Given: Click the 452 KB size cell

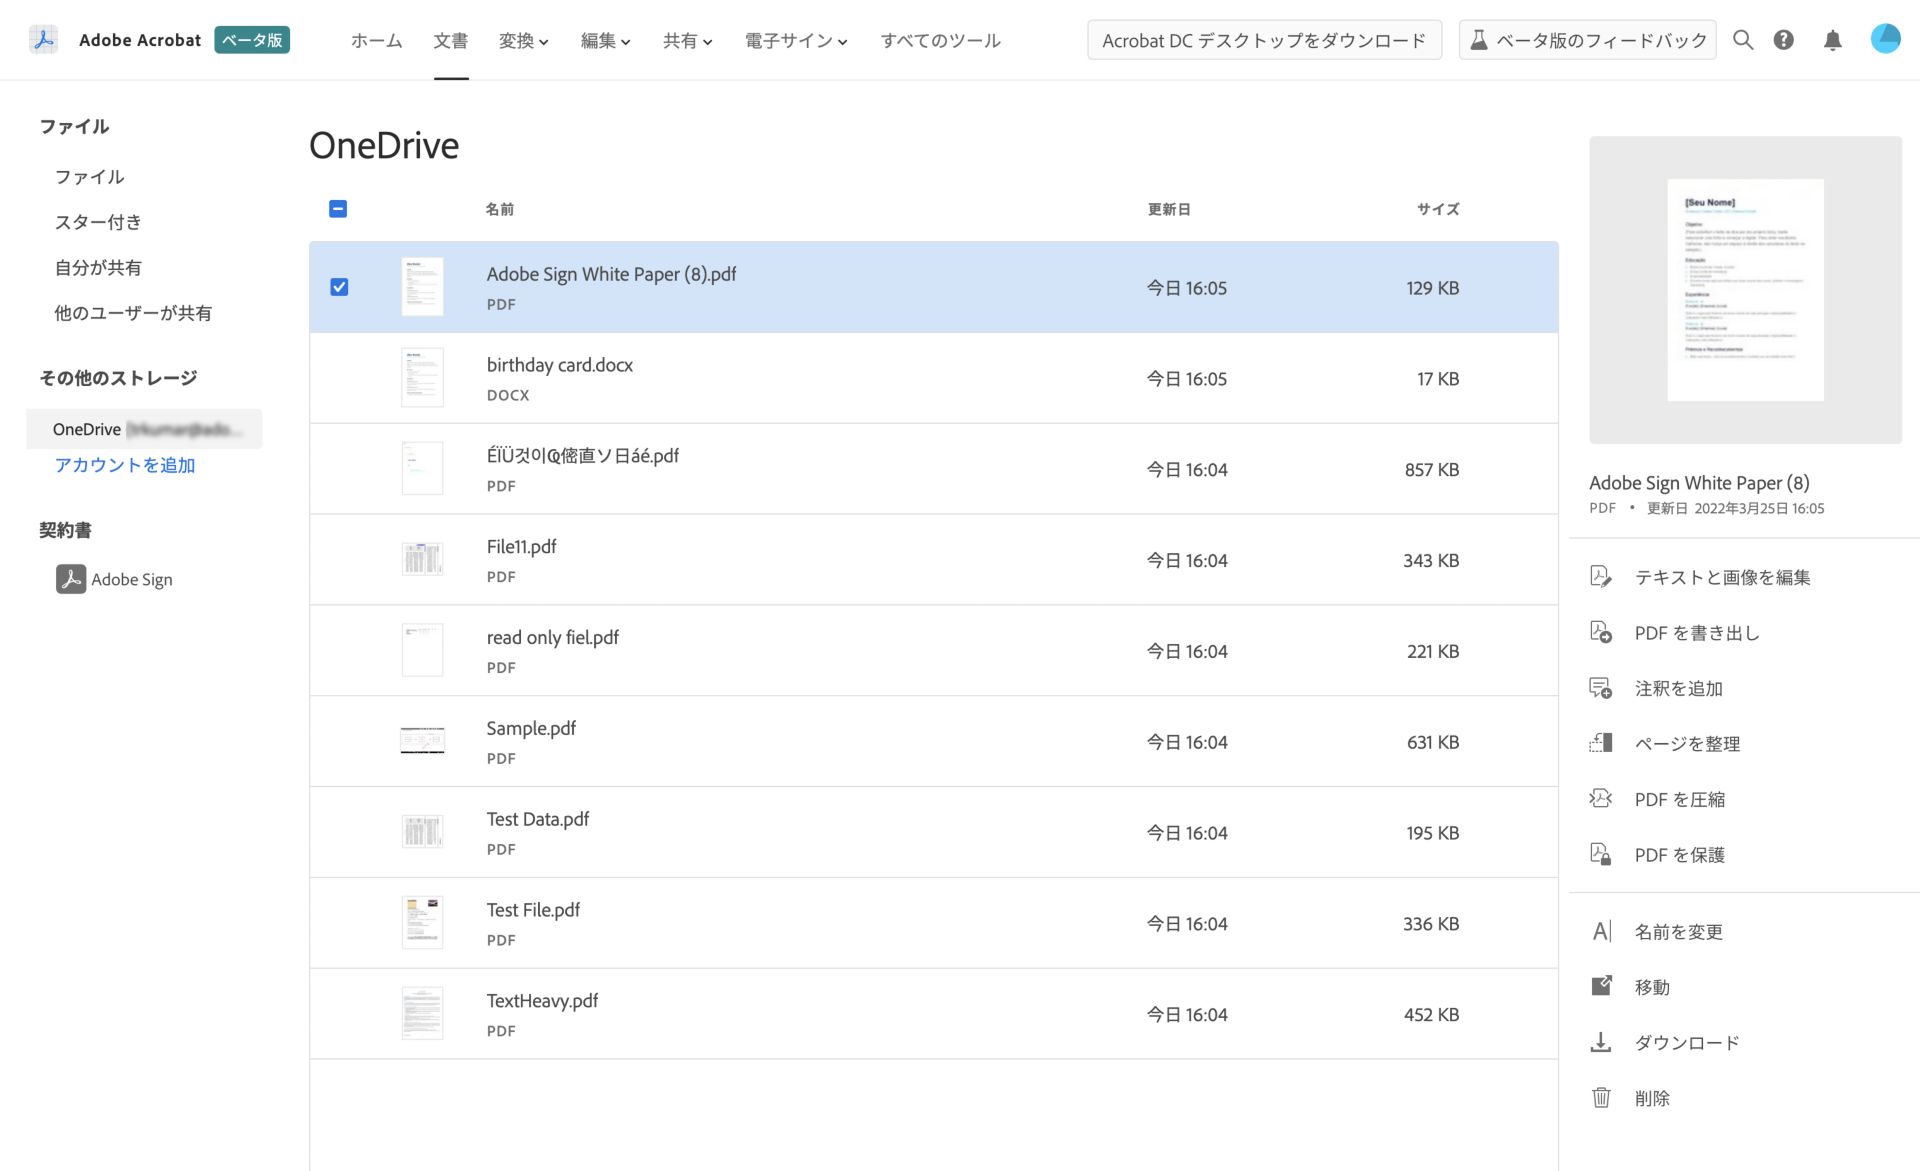Looking at the screenshot, I should 1432,1014.
